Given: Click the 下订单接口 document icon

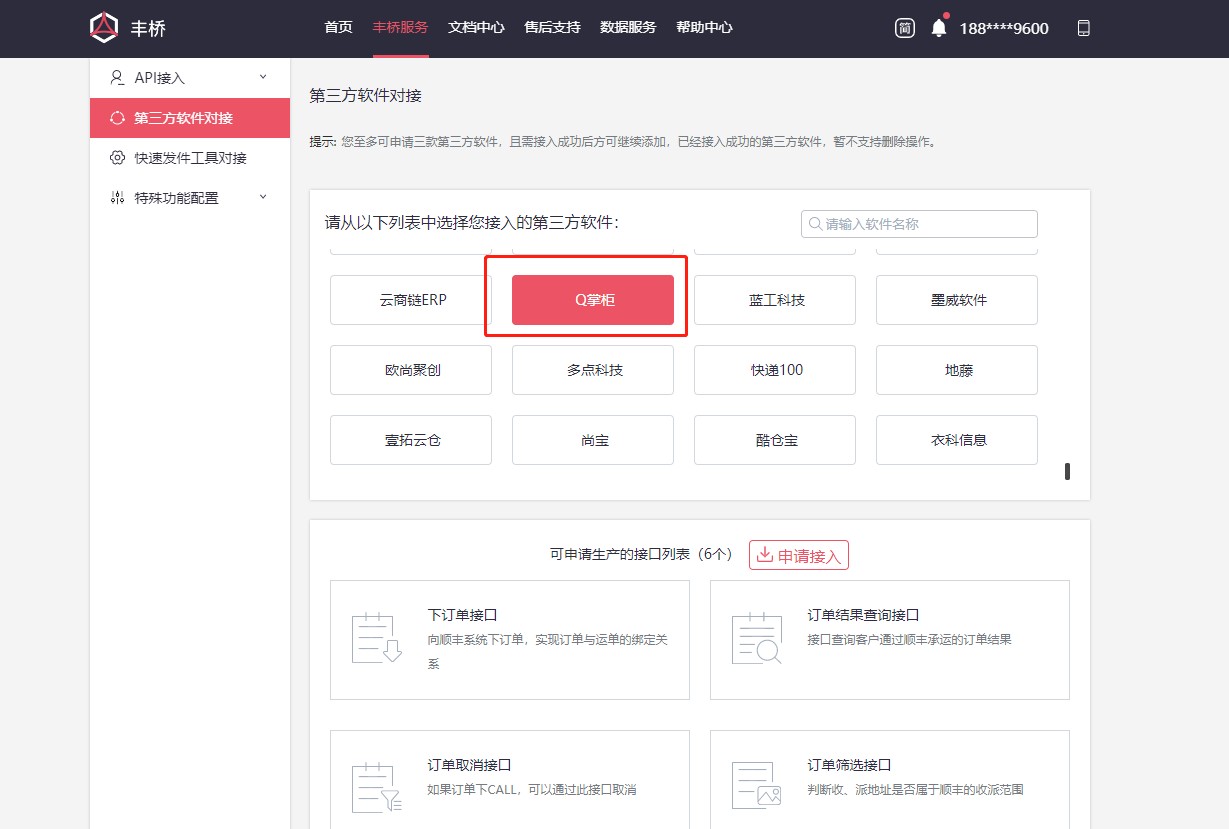Looking at the screenshot, I should pos(376,638).
